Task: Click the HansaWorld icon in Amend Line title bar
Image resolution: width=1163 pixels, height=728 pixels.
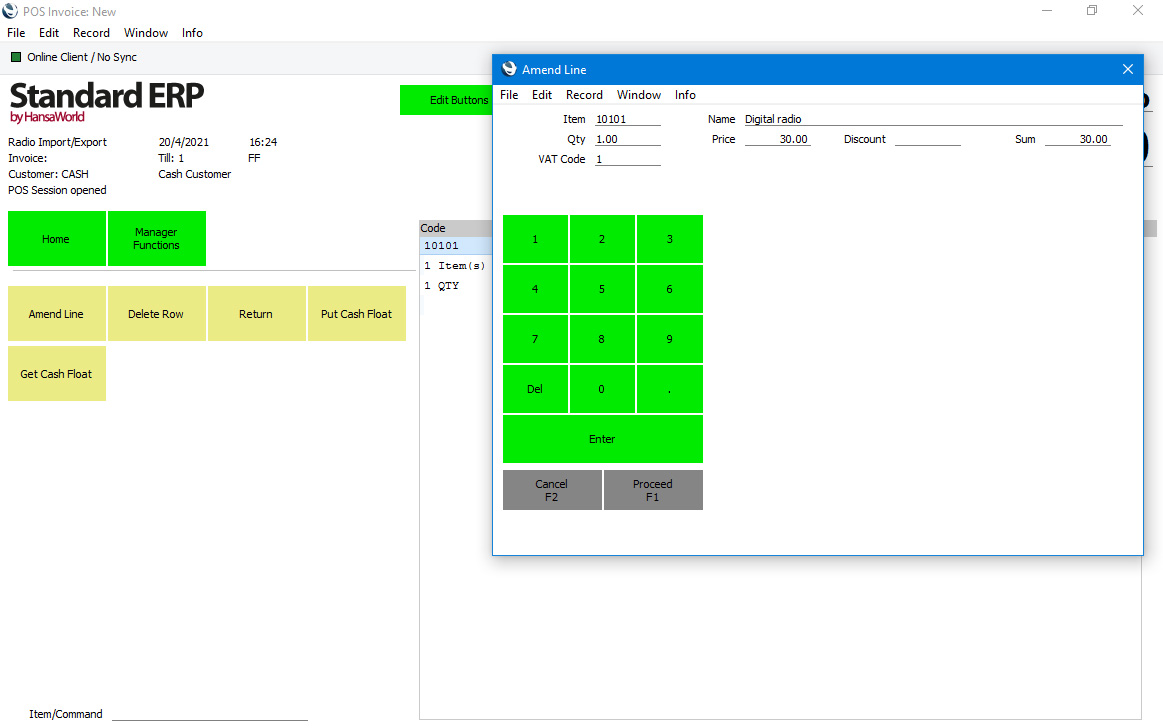Action: pos(509,69)
